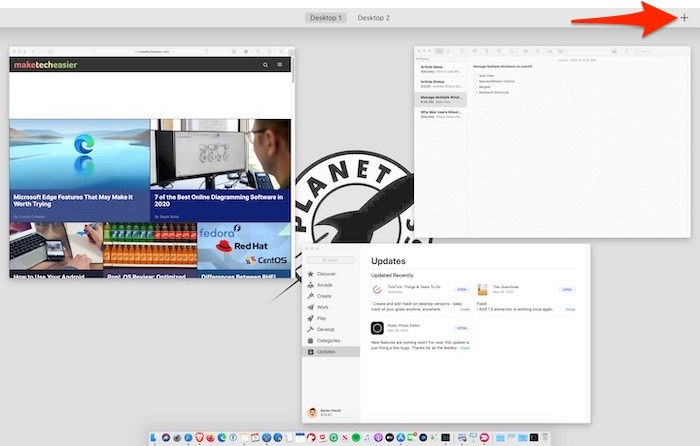Click the Safari address bar

pyautogui.click(x=152, y=51)
